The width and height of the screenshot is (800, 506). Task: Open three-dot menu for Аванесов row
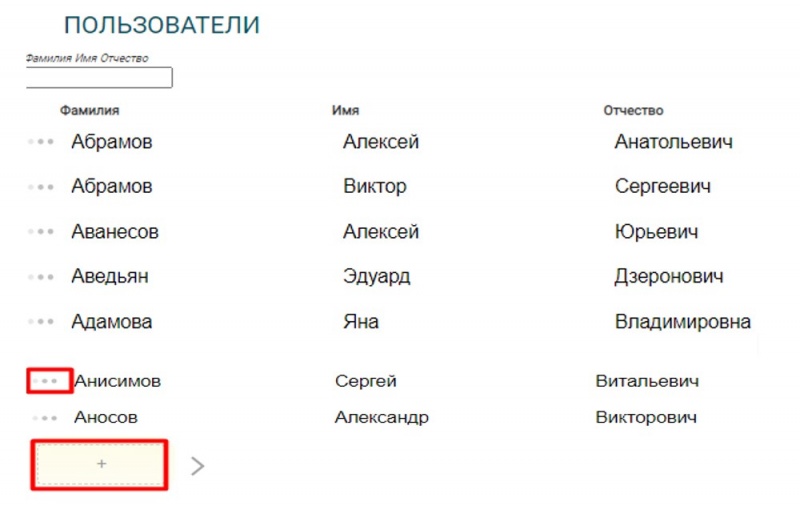coord(41,232)
